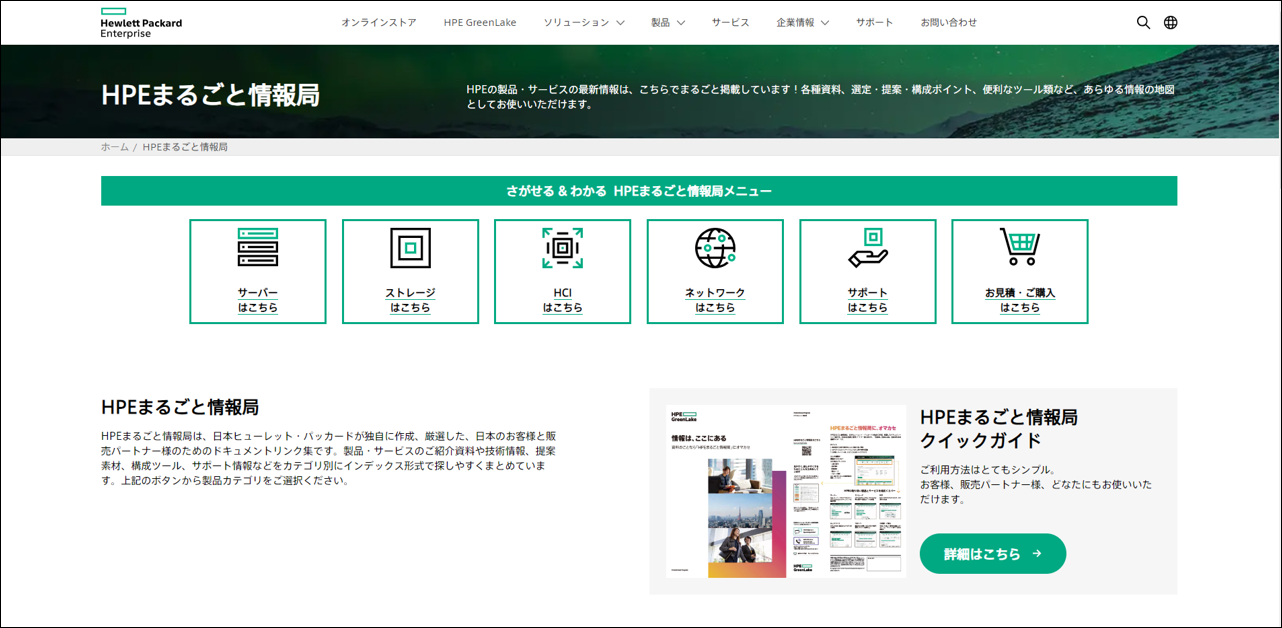Viewport: 1282px width, 628px height.
Task: Click the Hewlett Packard Enterprise logo
Action: tap(141, 22)
